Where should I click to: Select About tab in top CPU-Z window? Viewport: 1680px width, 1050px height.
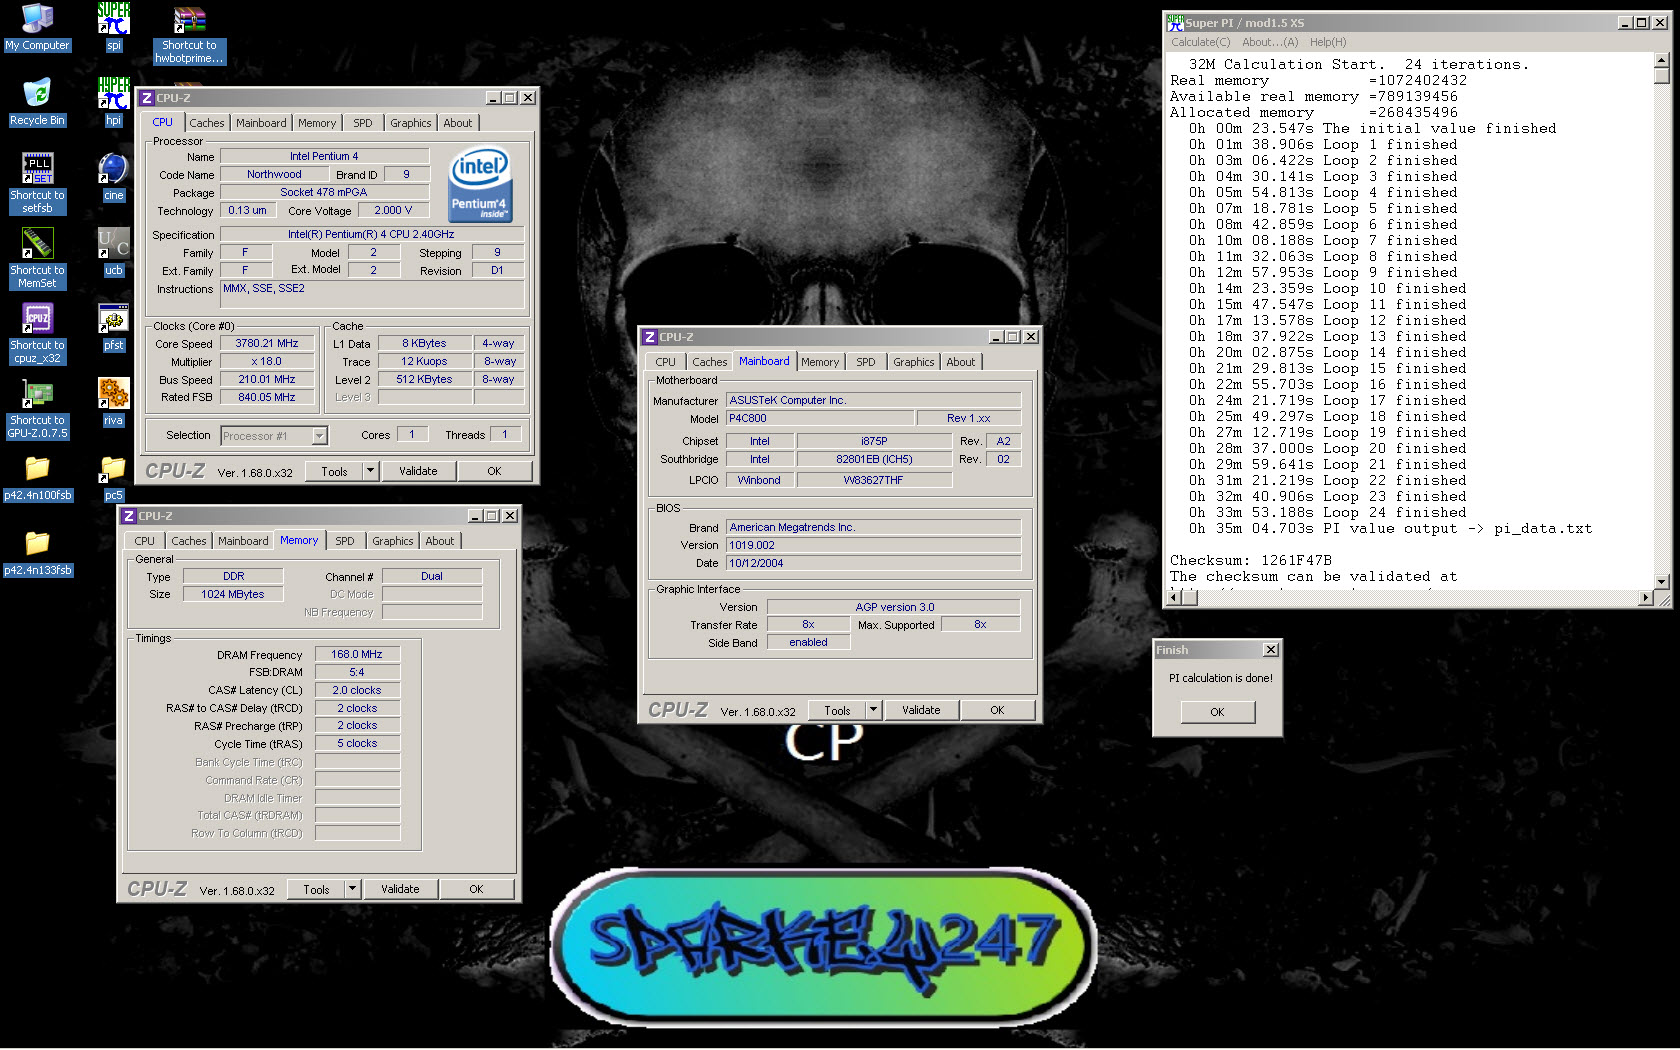coord(458,123)
